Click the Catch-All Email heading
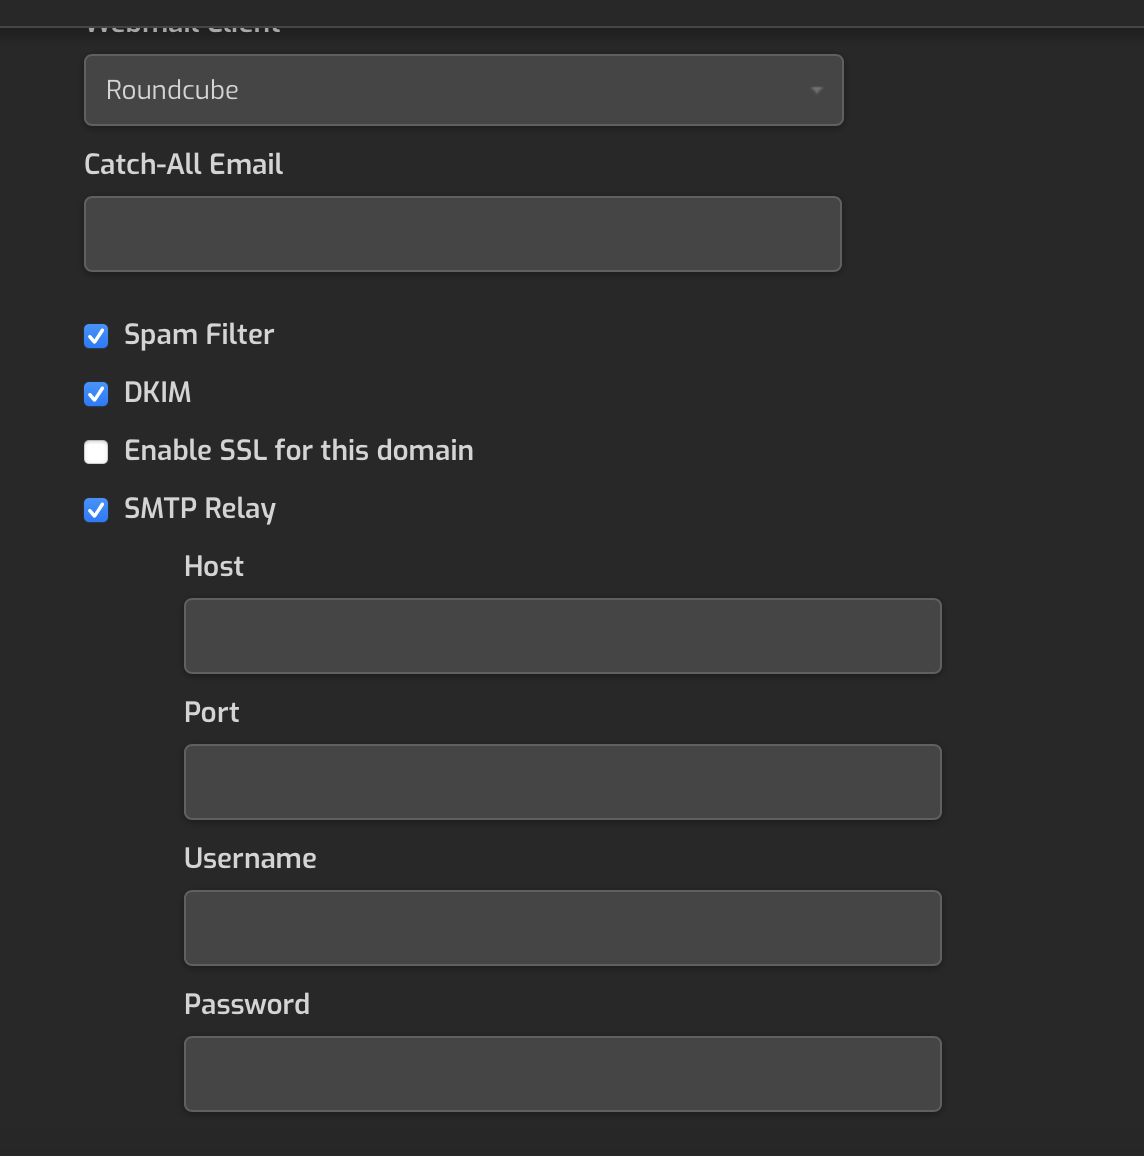The image size is (1144, 1156). (x=183, y=164)
